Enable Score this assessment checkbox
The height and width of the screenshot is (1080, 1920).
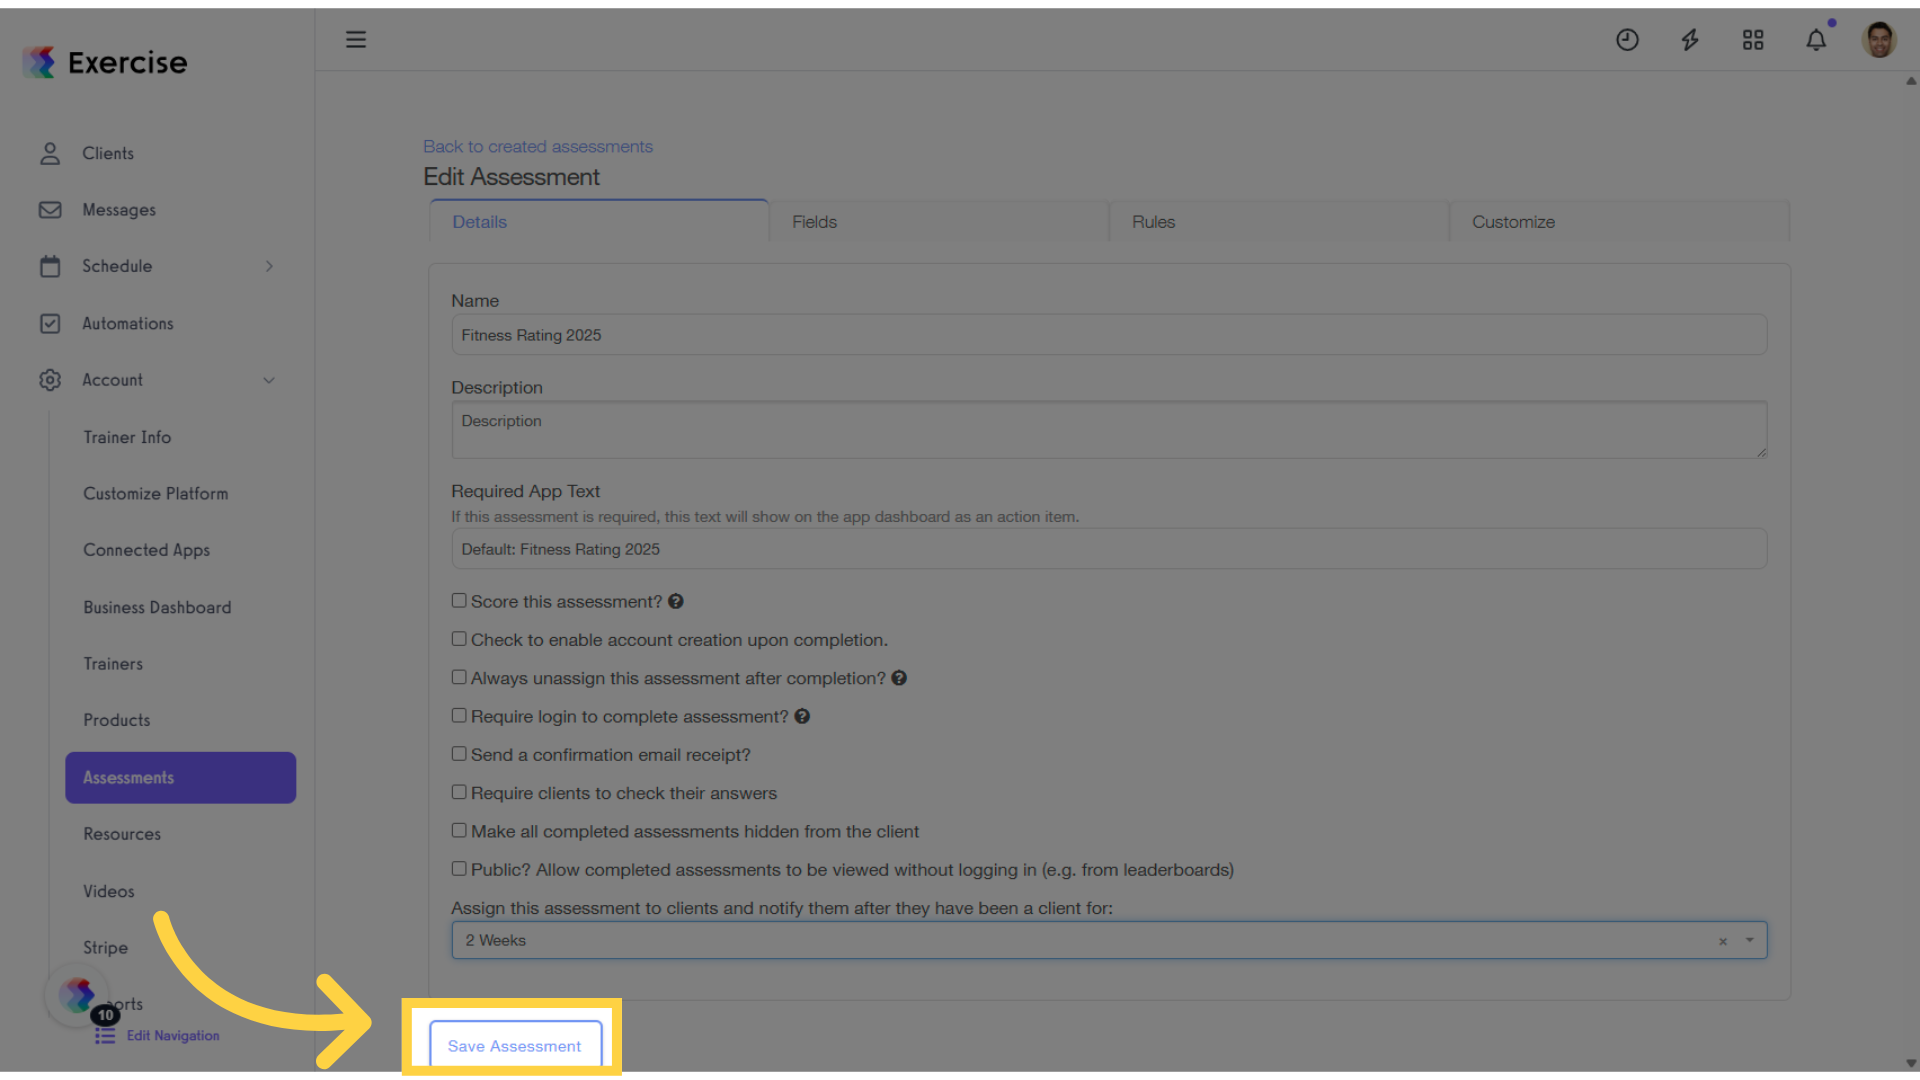pos(459,601)
